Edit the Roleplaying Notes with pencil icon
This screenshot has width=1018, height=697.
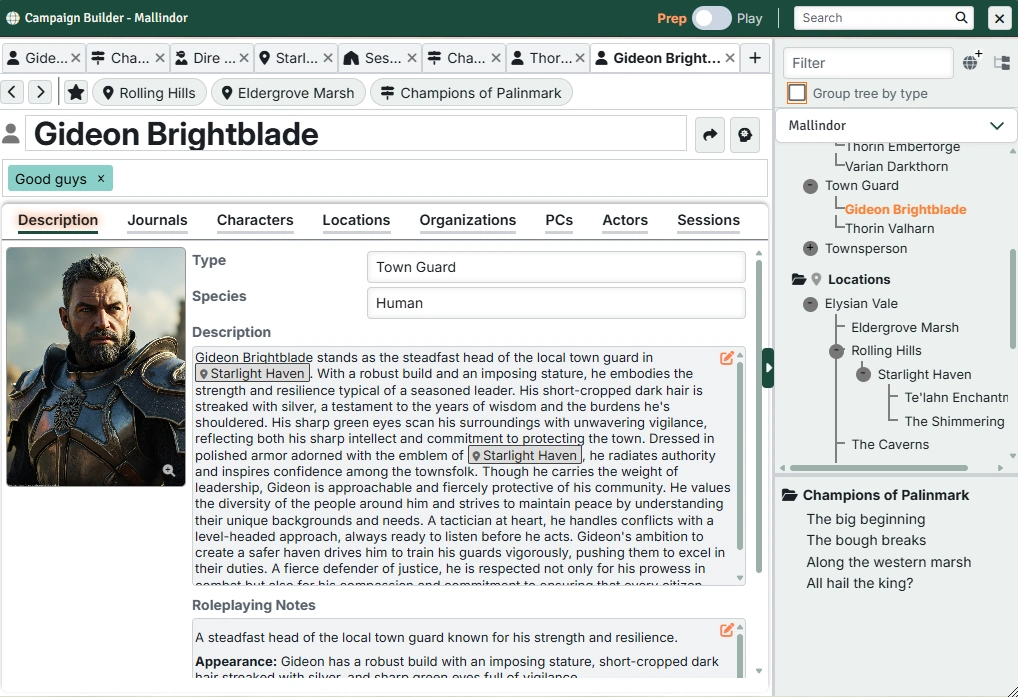727,630
